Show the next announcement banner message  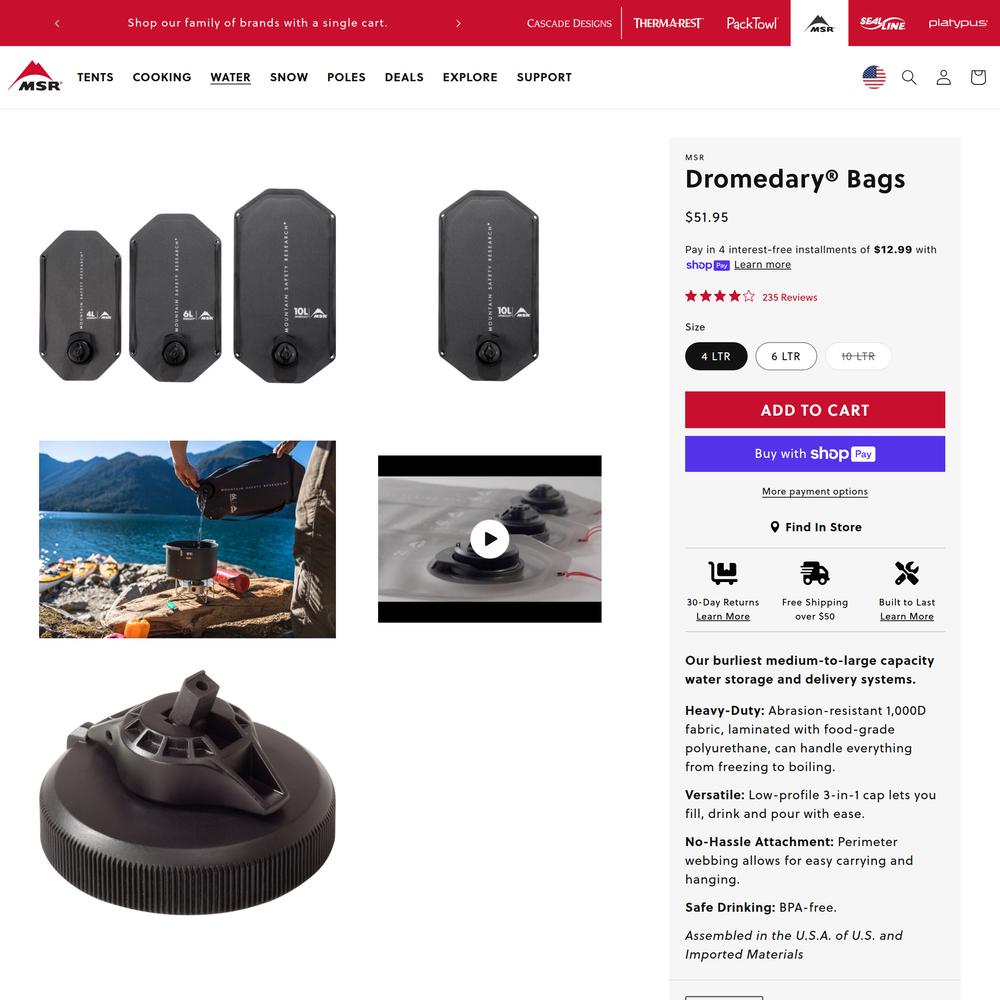coord(458,23)
